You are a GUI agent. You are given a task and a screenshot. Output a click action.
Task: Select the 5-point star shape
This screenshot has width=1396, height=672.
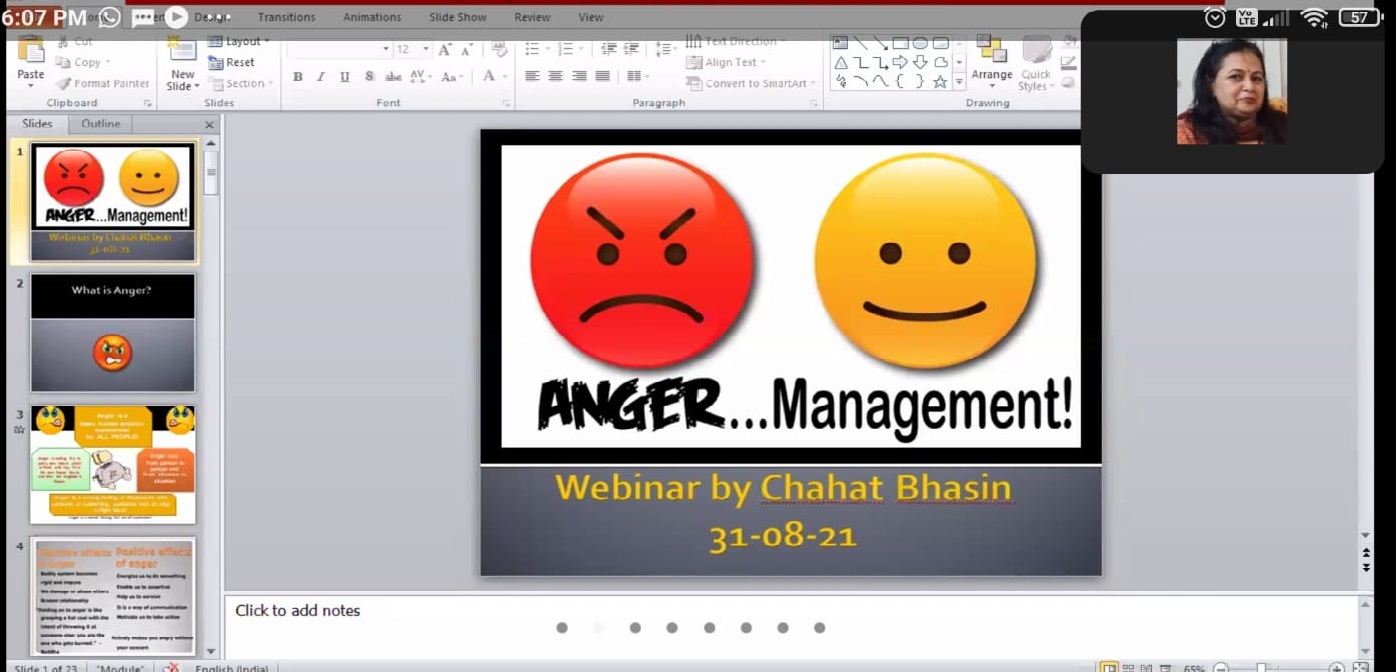tap(940, 82)
